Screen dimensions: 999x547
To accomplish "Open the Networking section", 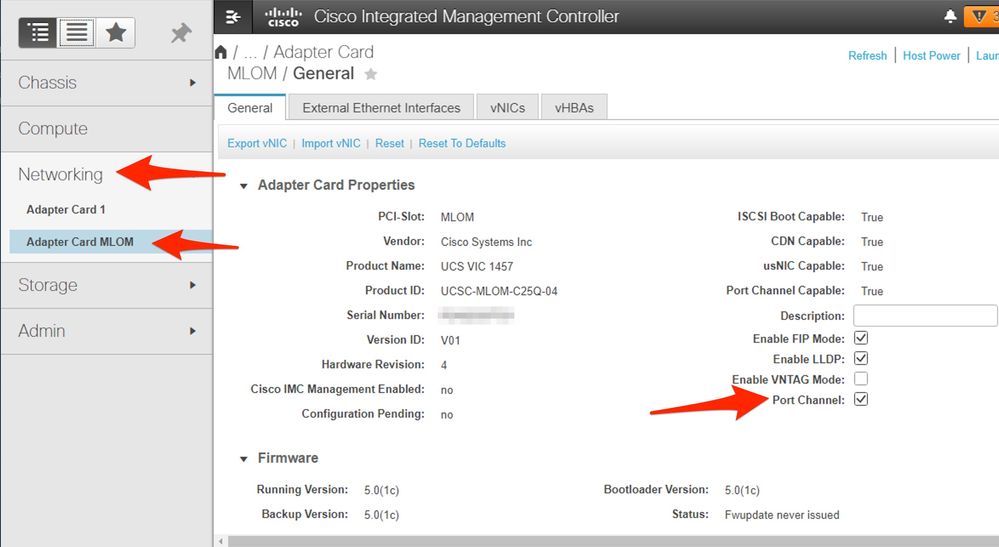I will click(61, 174).
